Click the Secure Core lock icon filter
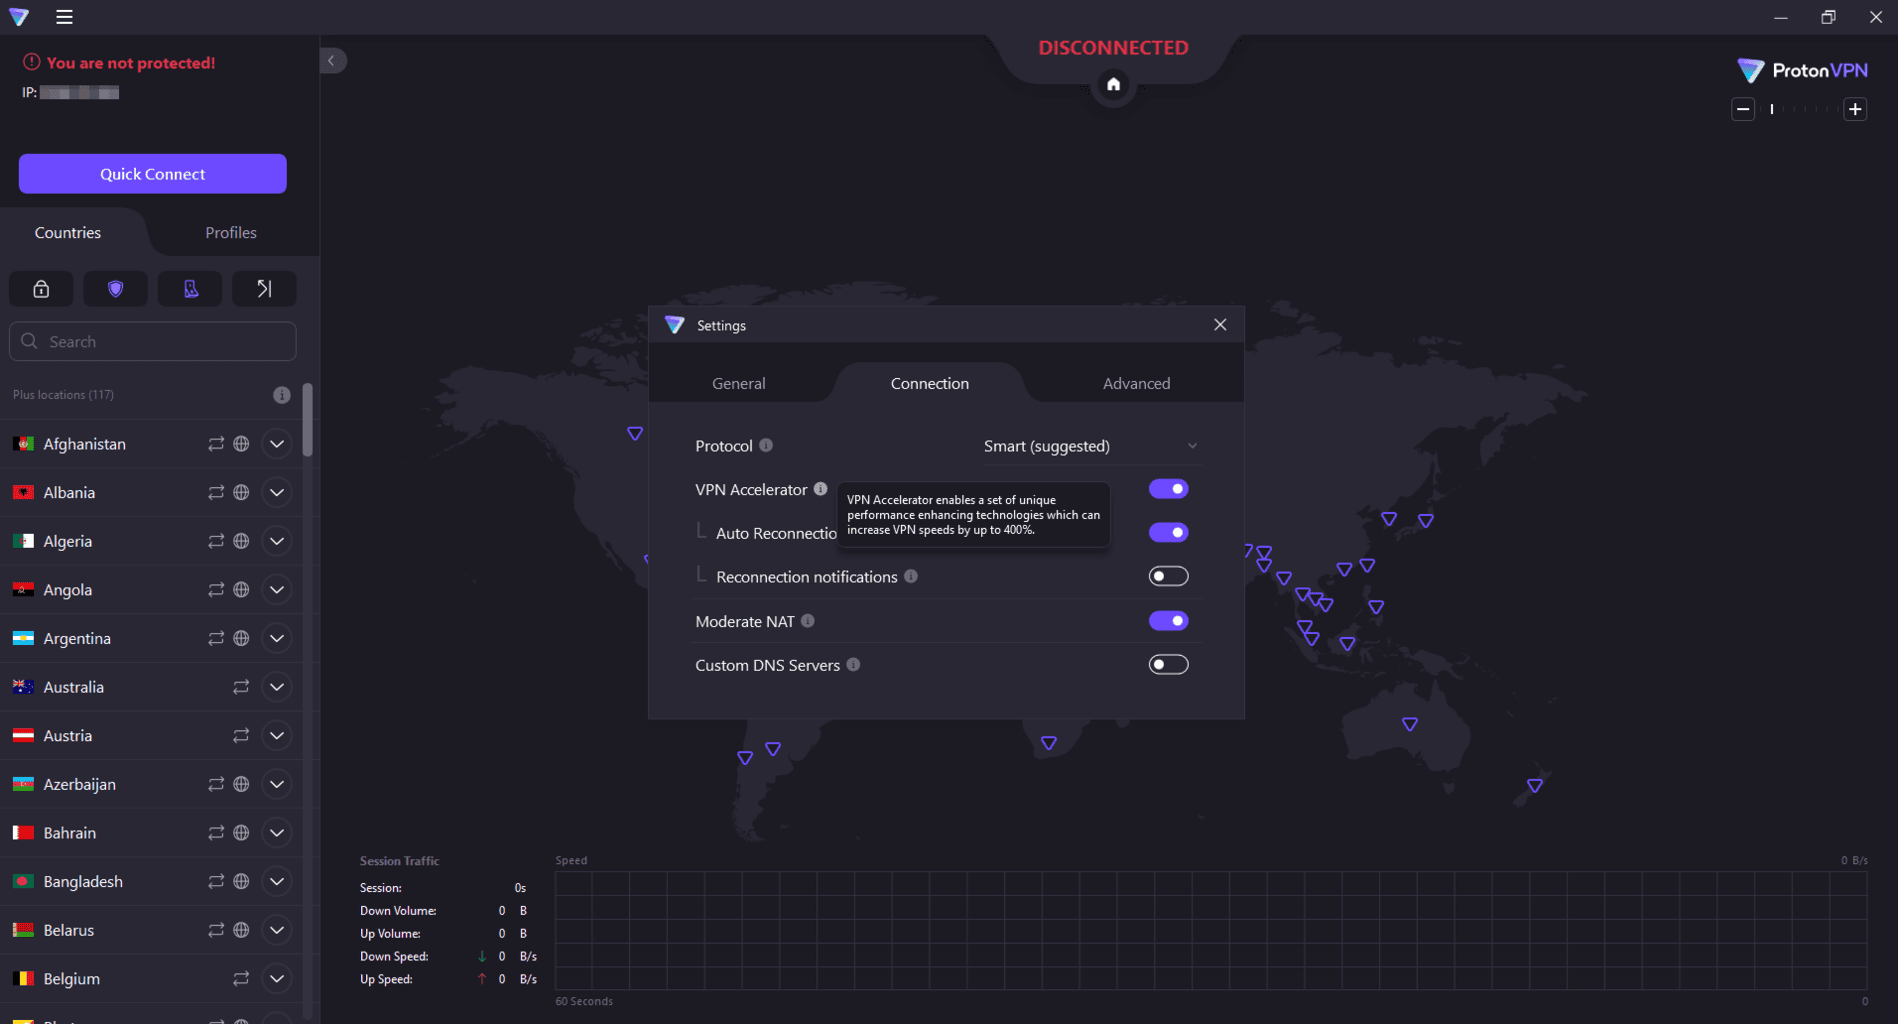 tap(41, 289)
